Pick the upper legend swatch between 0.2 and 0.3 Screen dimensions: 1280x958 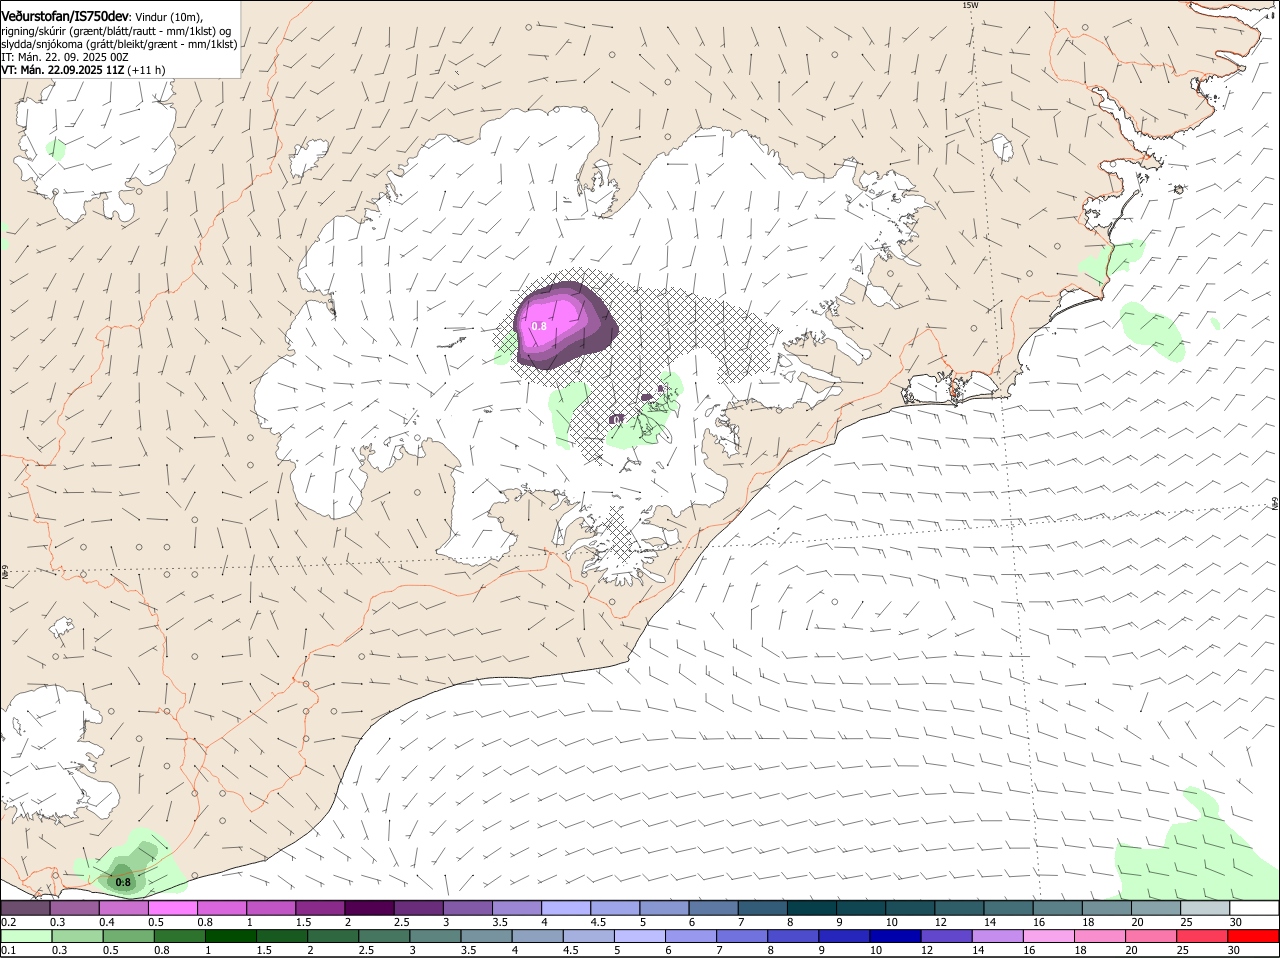pyautogui.click(x=25, y=908)
